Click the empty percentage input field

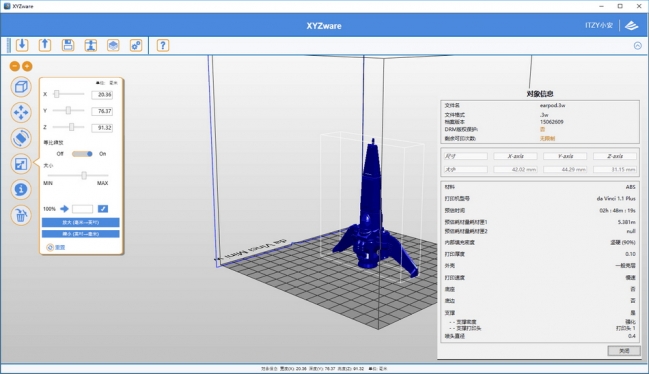(82, 209)
